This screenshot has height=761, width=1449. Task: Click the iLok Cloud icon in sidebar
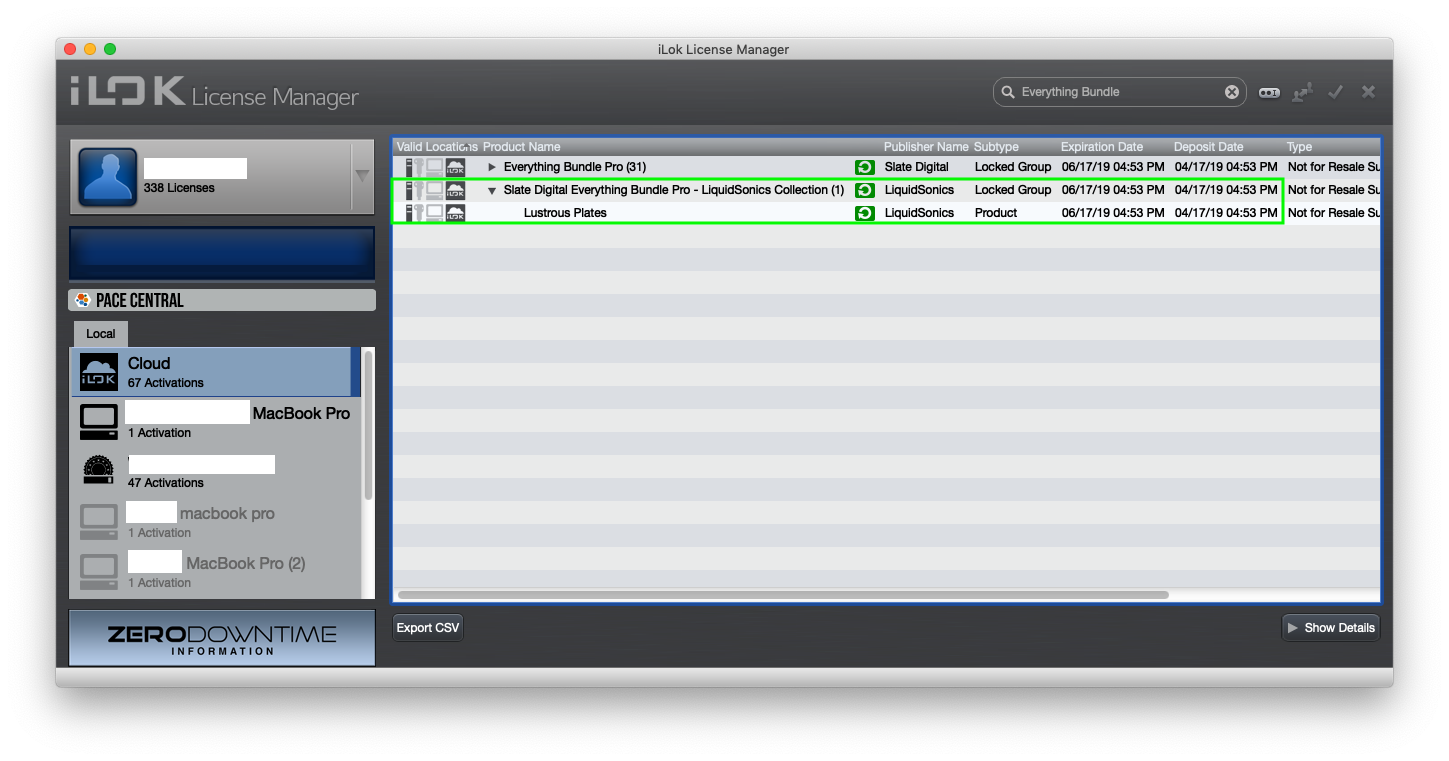99,372
